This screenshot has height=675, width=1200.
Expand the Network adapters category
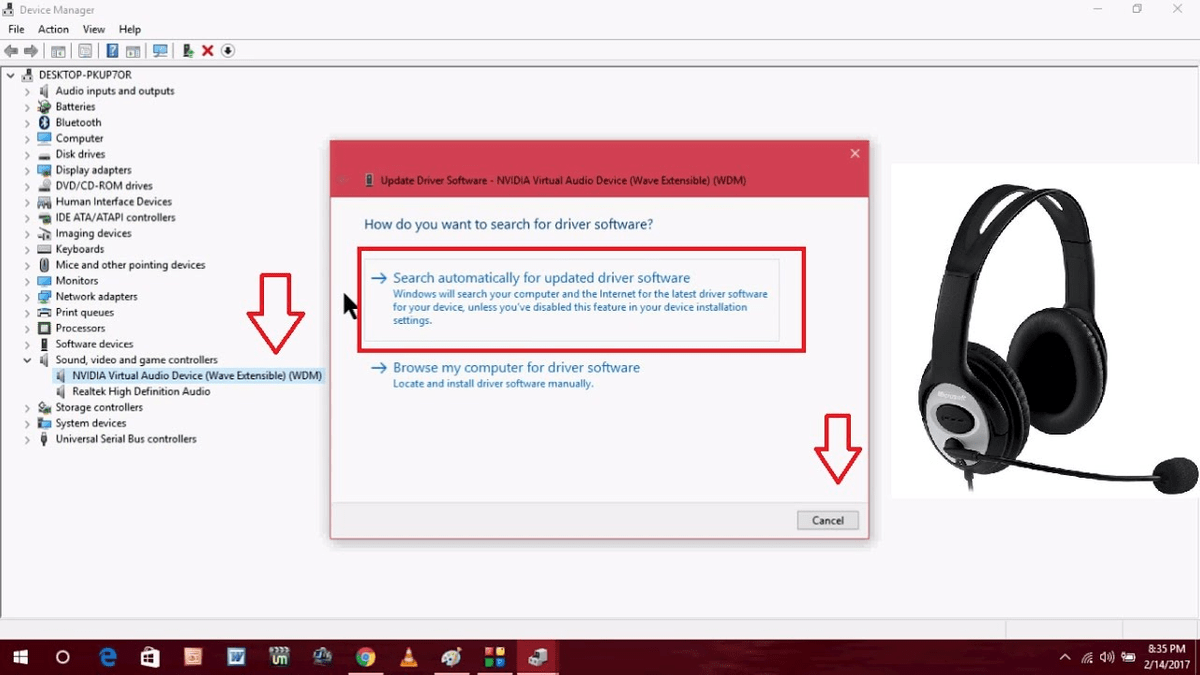[28, 297]
